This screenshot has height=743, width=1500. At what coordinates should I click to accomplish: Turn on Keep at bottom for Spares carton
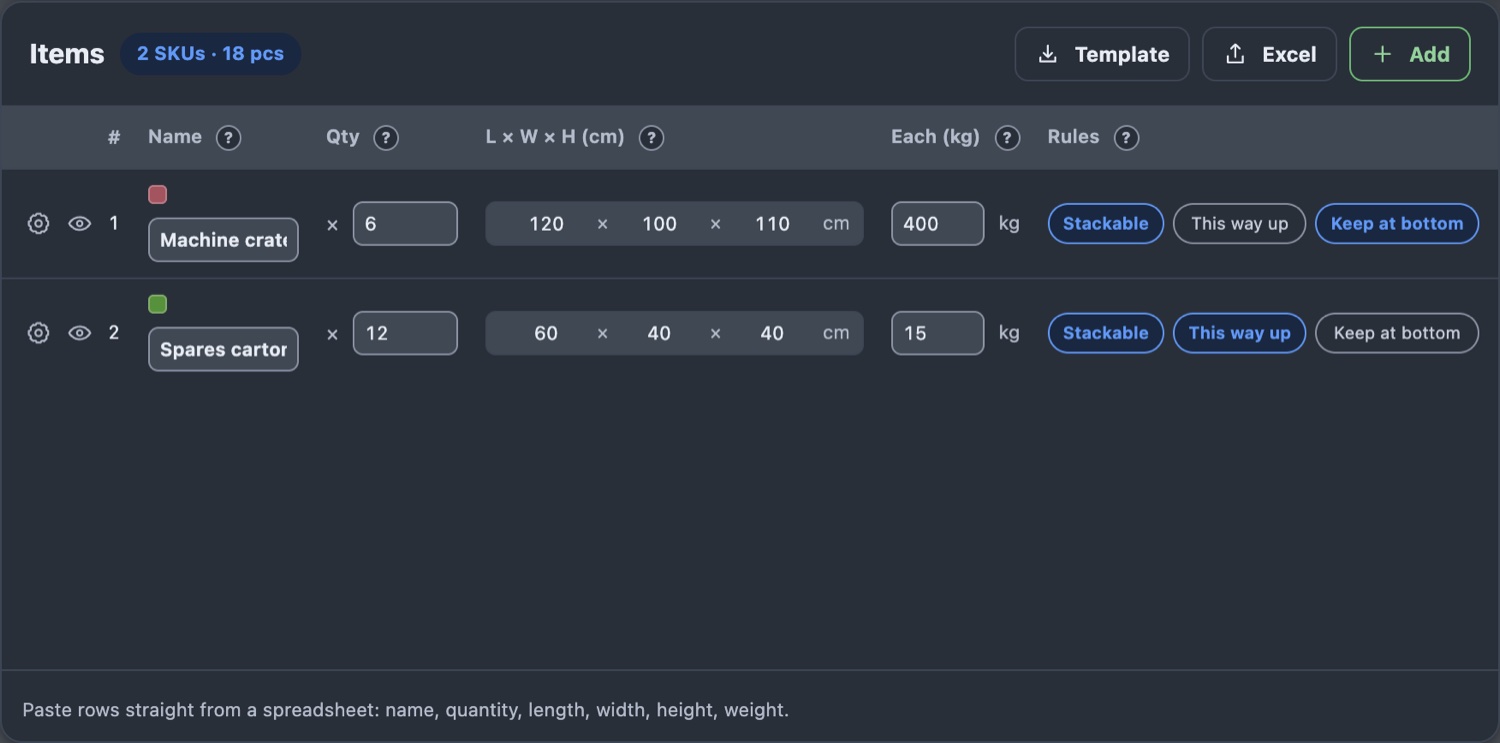(x=1397, y=333)
